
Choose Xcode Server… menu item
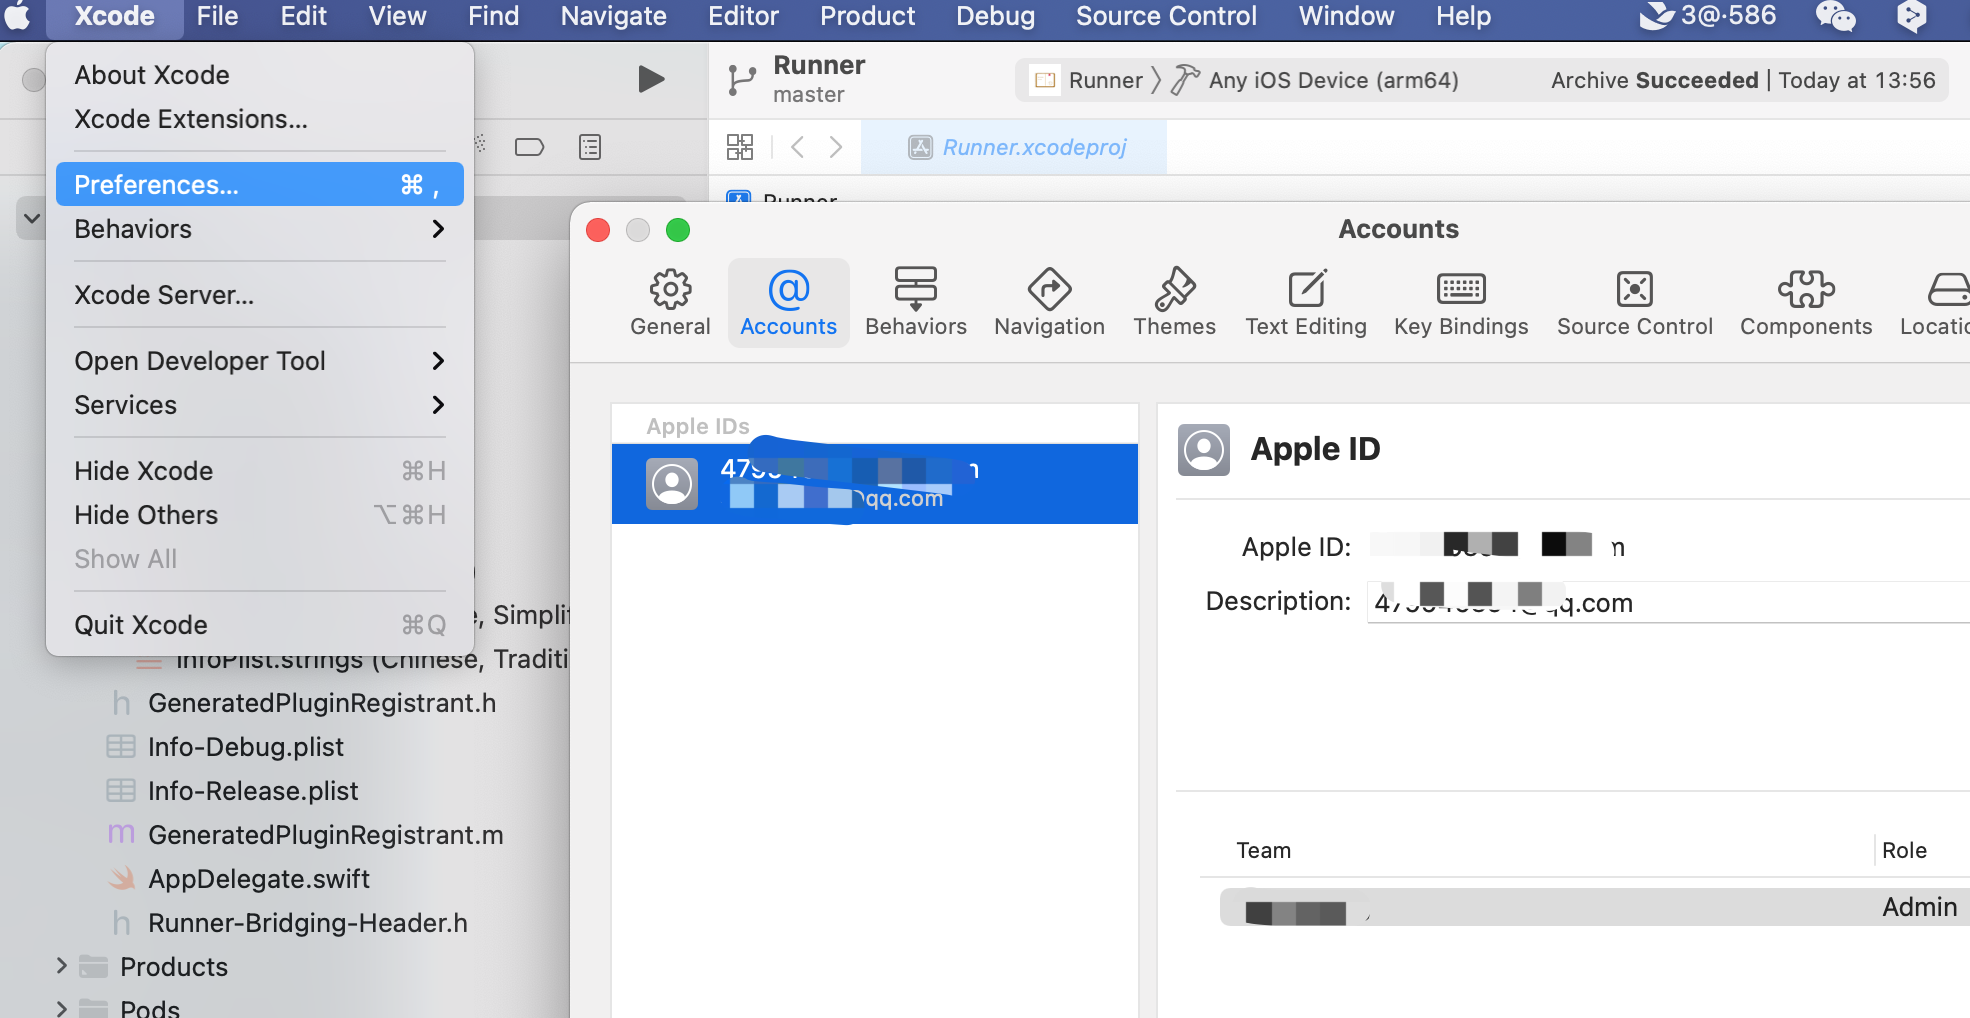[260, 295]
